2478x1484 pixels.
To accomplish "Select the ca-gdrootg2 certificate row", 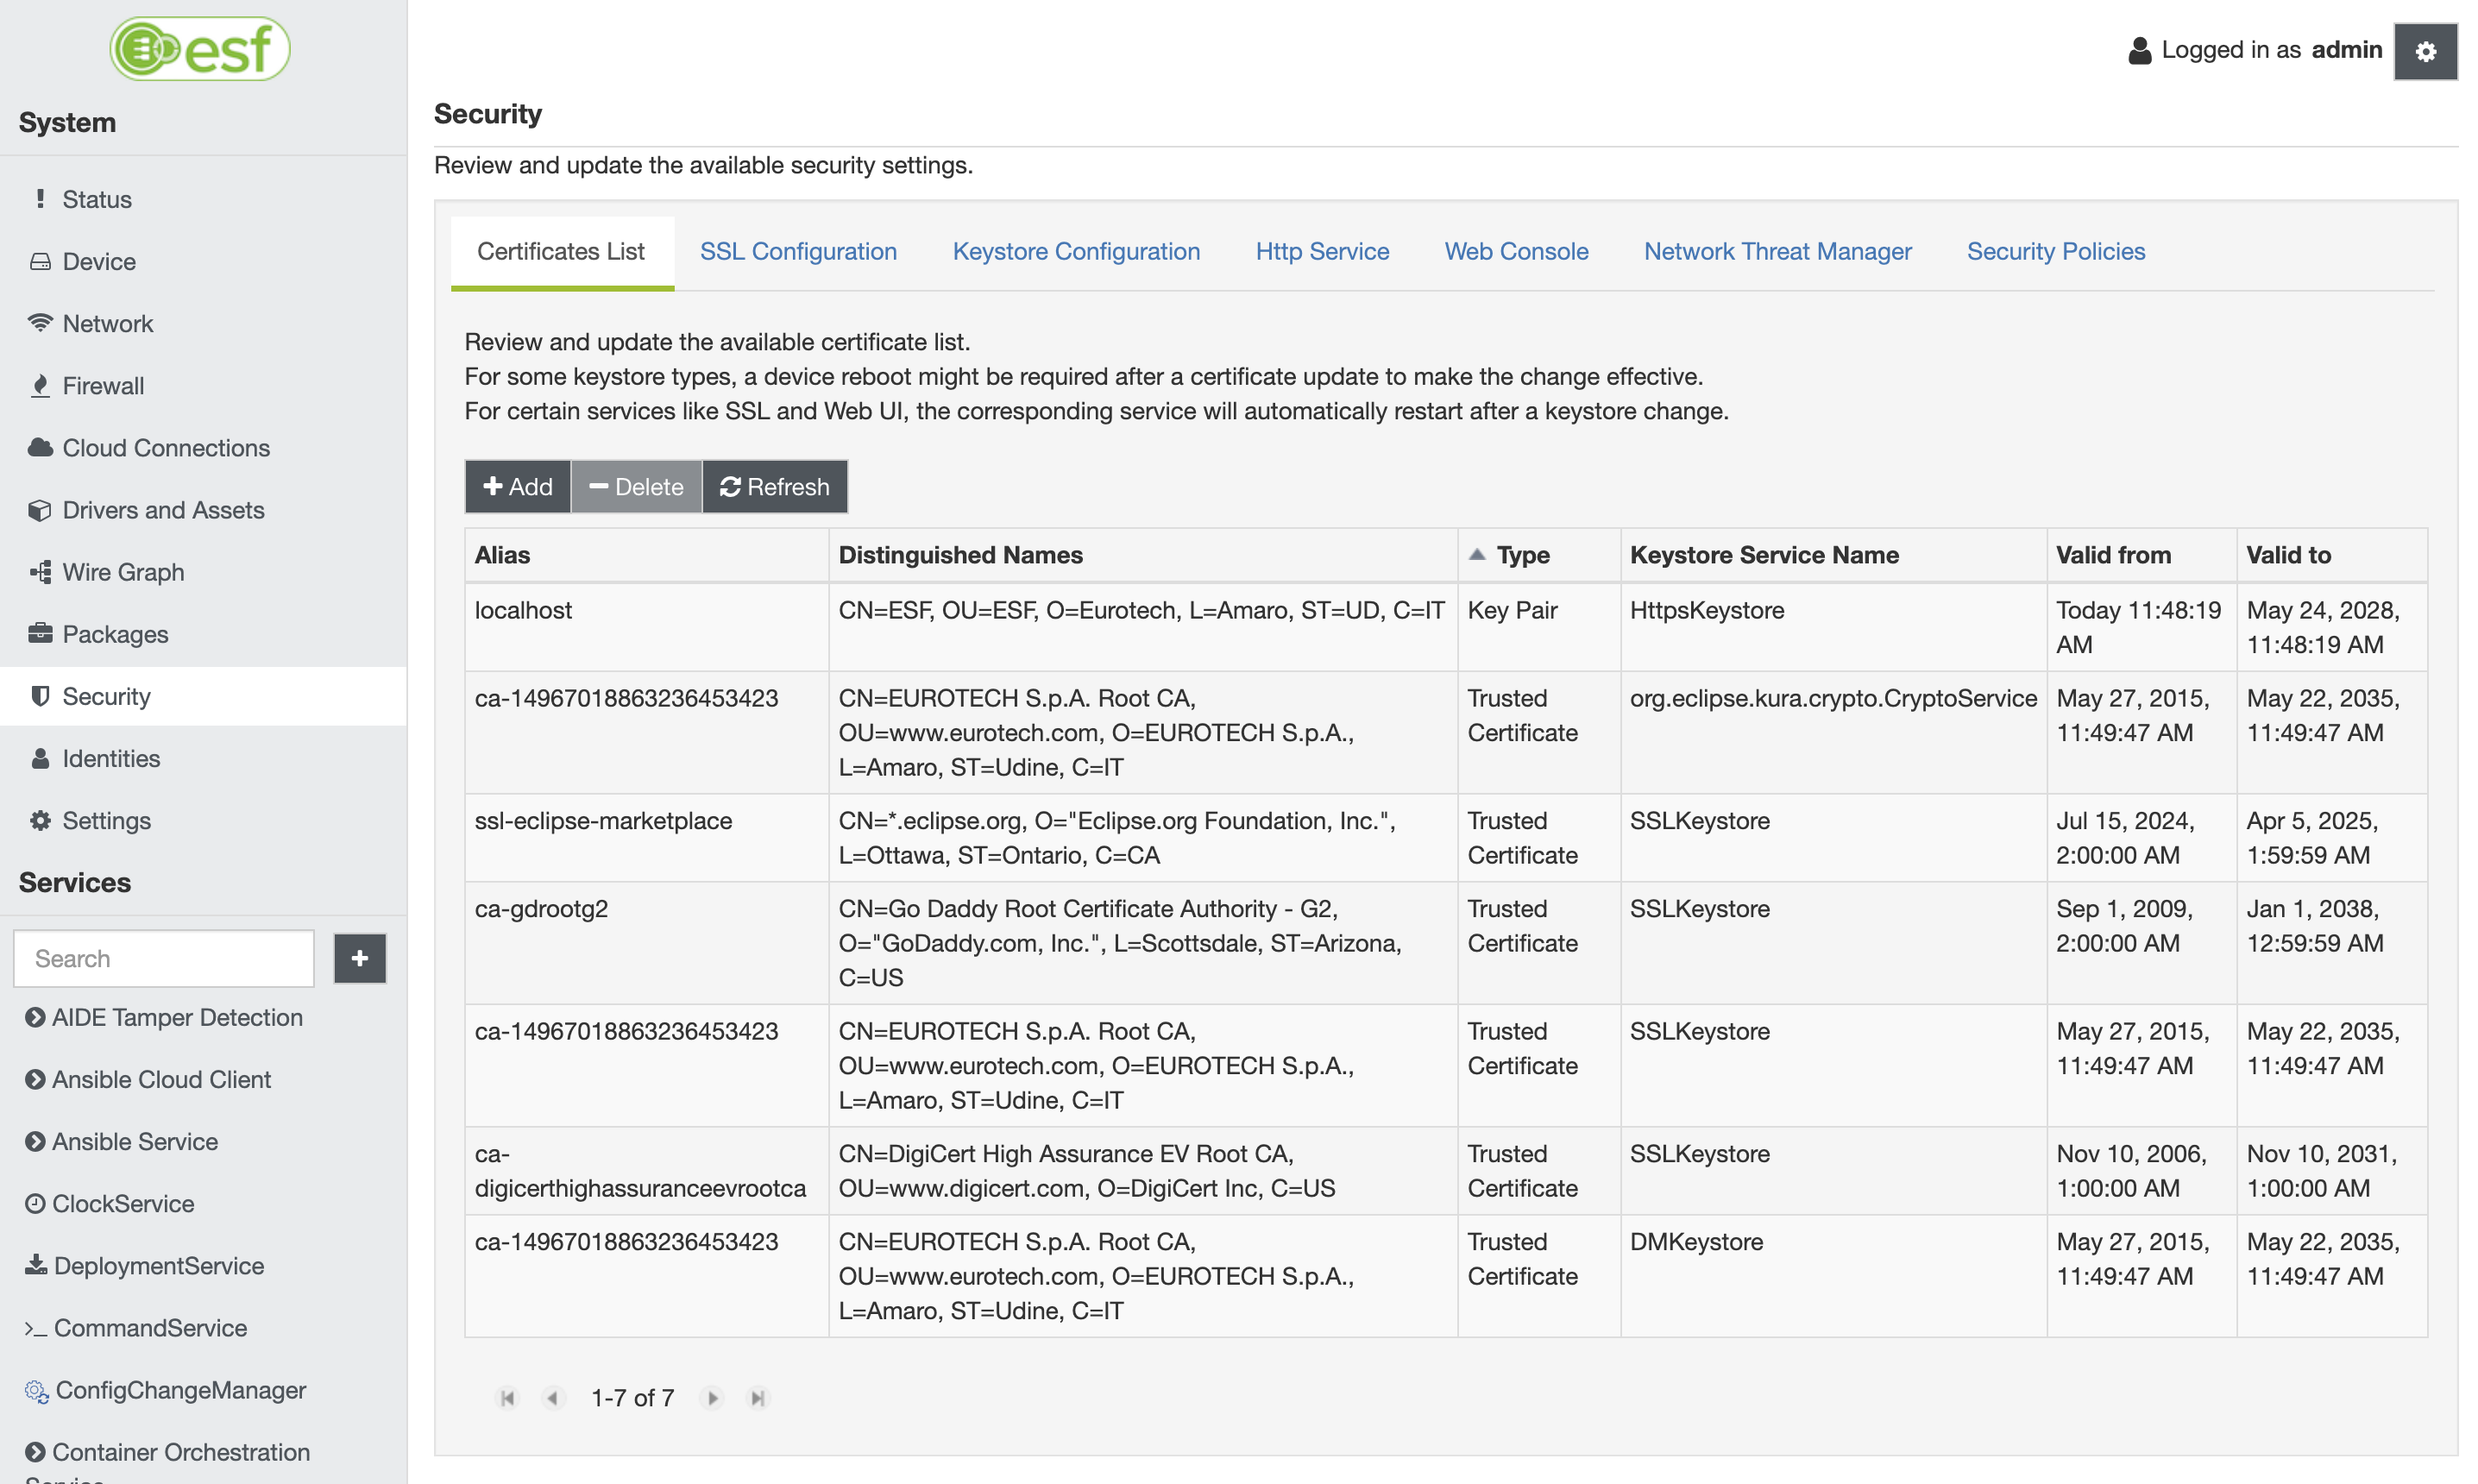I will (x=1446, y=943).
